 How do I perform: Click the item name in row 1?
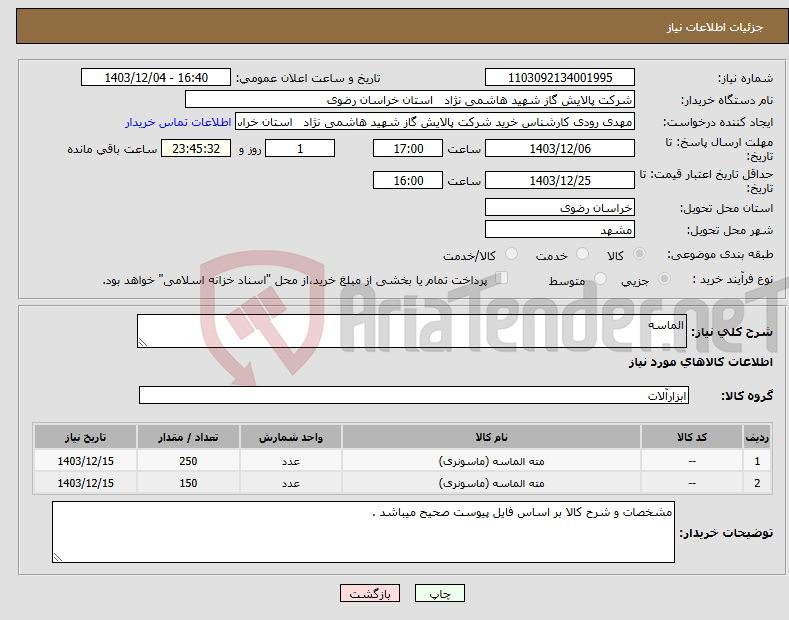click(x=491, y=461)
